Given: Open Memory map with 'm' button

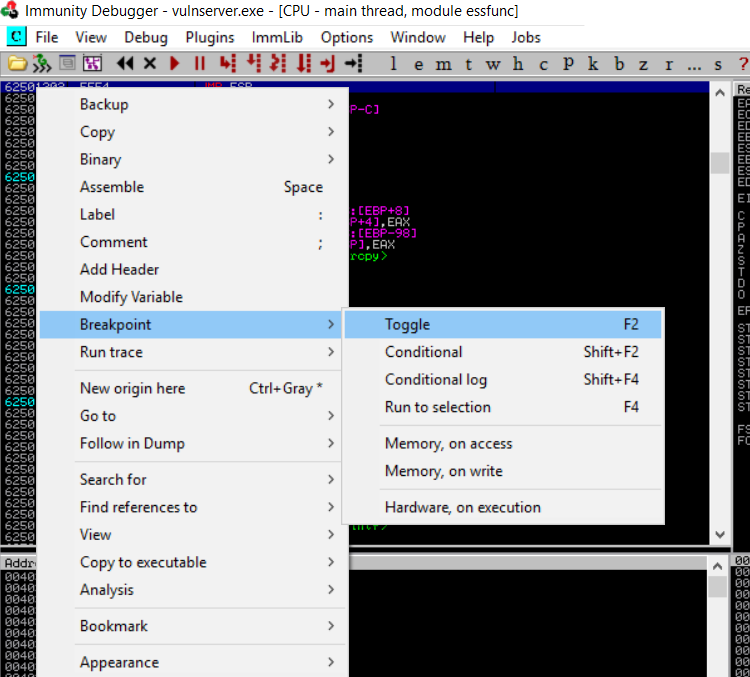Looking at the screenshot, I should coord(443,64).
